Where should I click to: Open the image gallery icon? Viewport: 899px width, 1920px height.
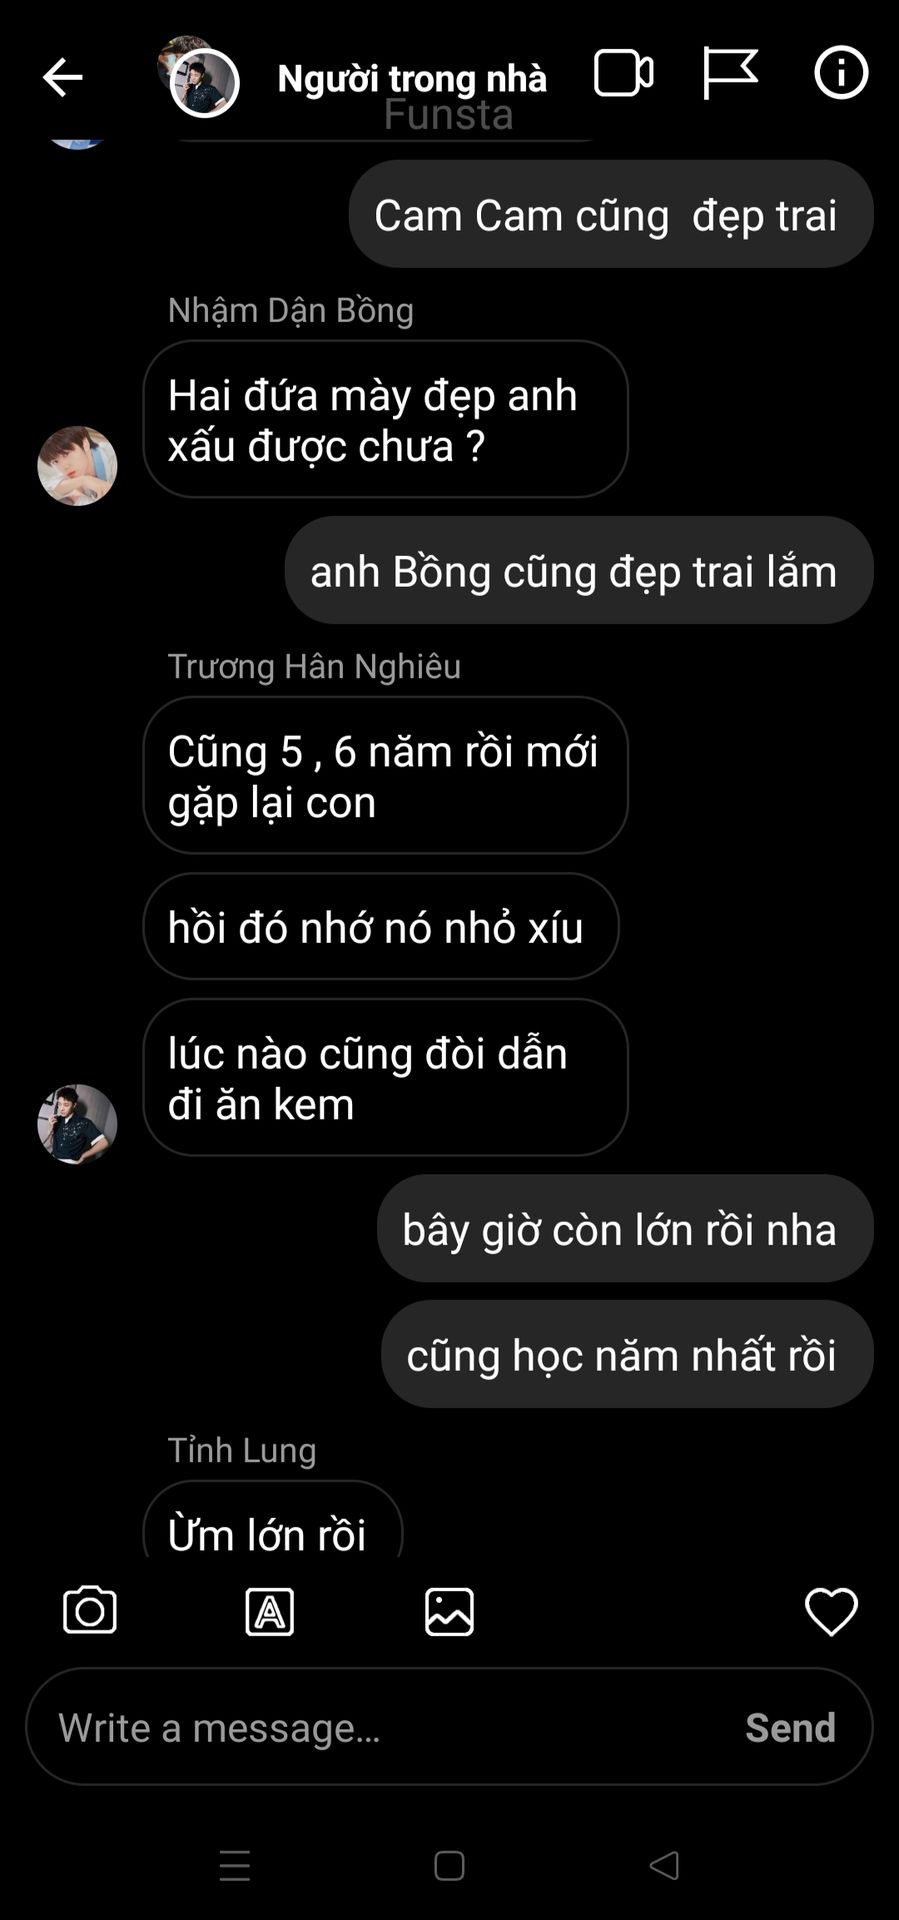point(449,1612)
